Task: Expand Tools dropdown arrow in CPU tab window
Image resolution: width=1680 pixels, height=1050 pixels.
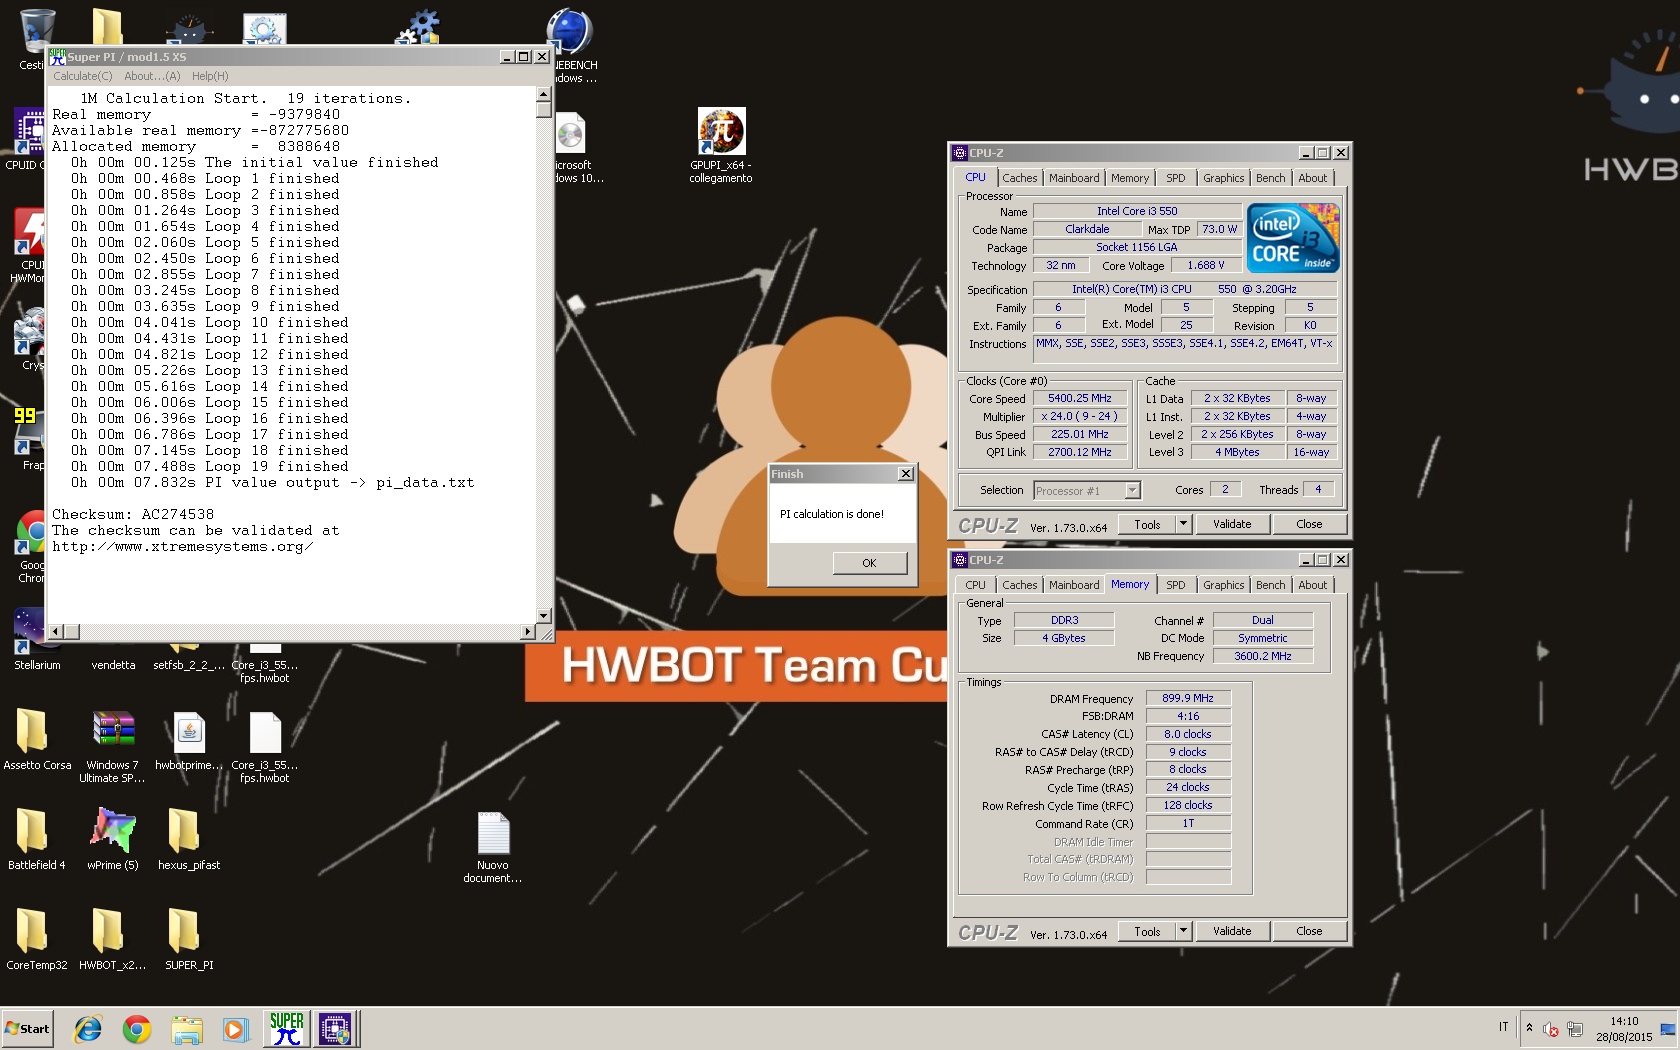Action: point(1183,524)
